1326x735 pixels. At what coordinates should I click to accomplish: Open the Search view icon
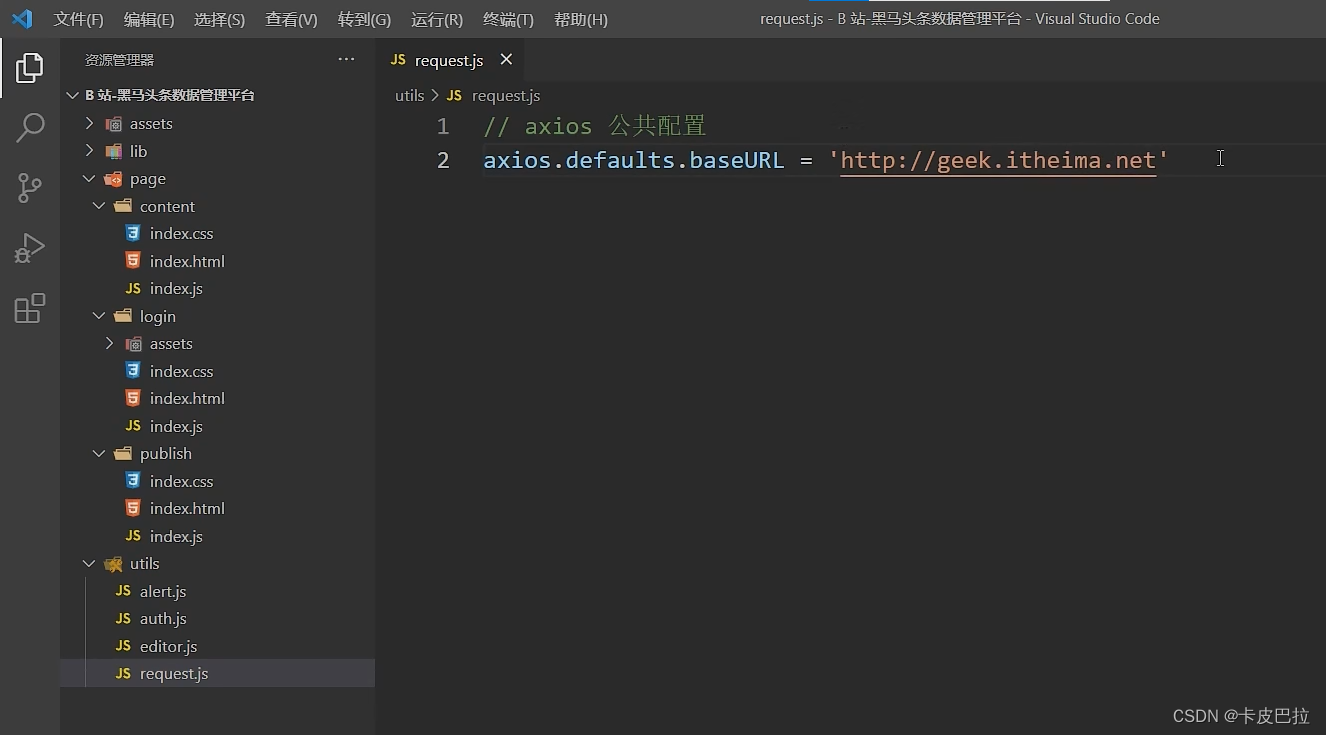30,127
